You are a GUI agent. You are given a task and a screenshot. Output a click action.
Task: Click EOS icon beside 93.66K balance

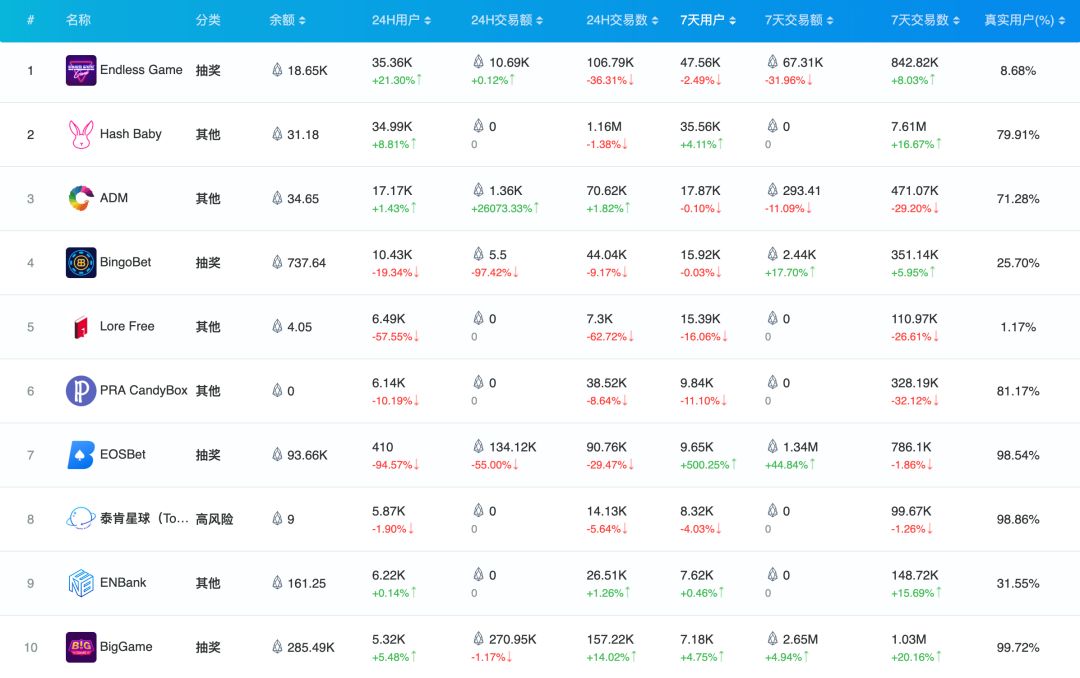277,454
